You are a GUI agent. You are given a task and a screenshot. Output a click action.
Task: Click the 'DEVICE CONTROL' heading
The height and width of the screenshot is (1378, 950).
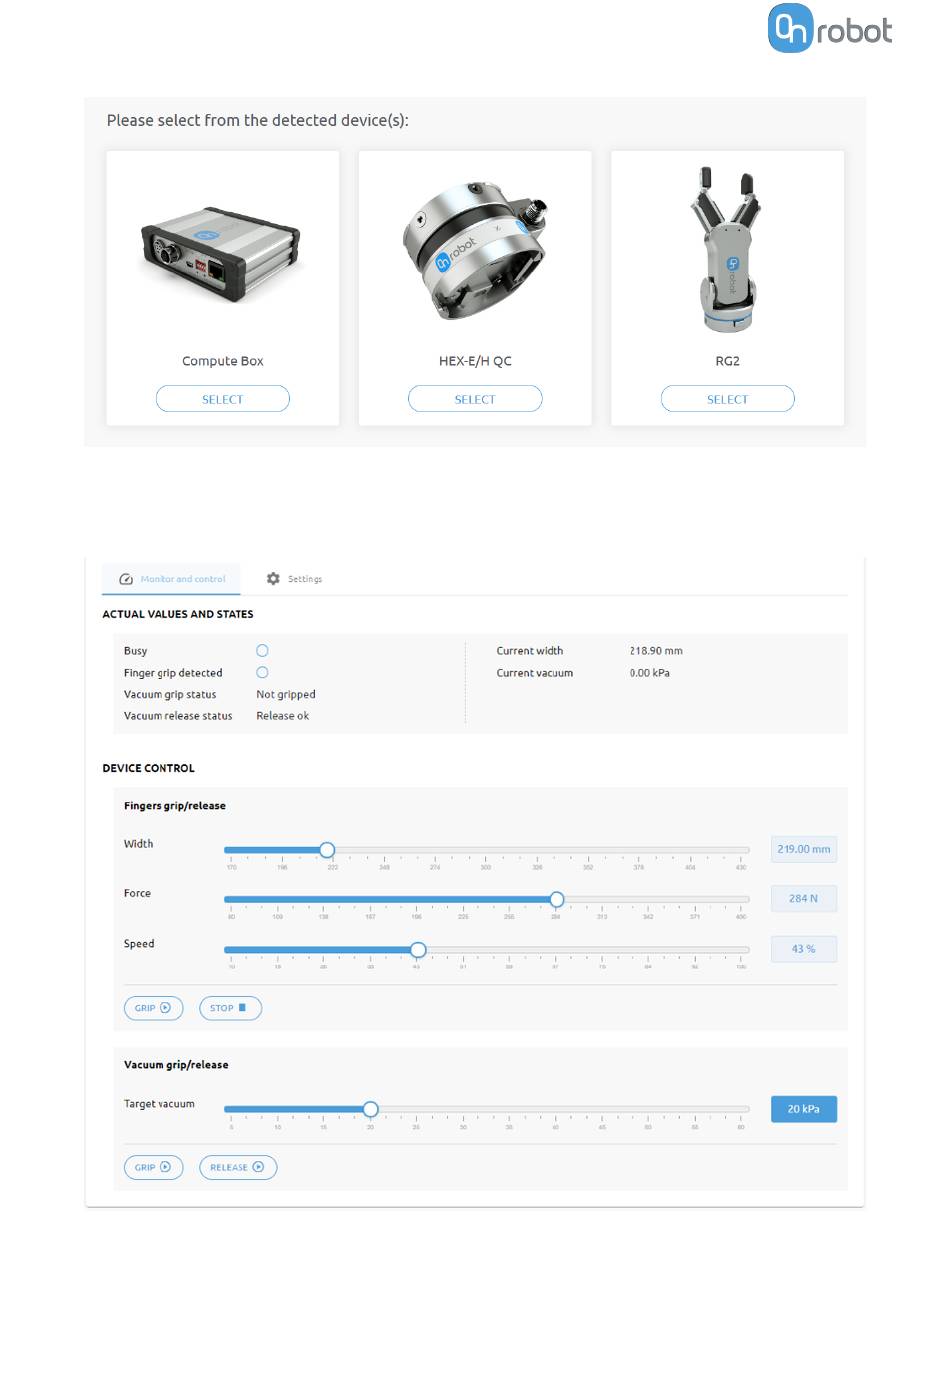149,768
